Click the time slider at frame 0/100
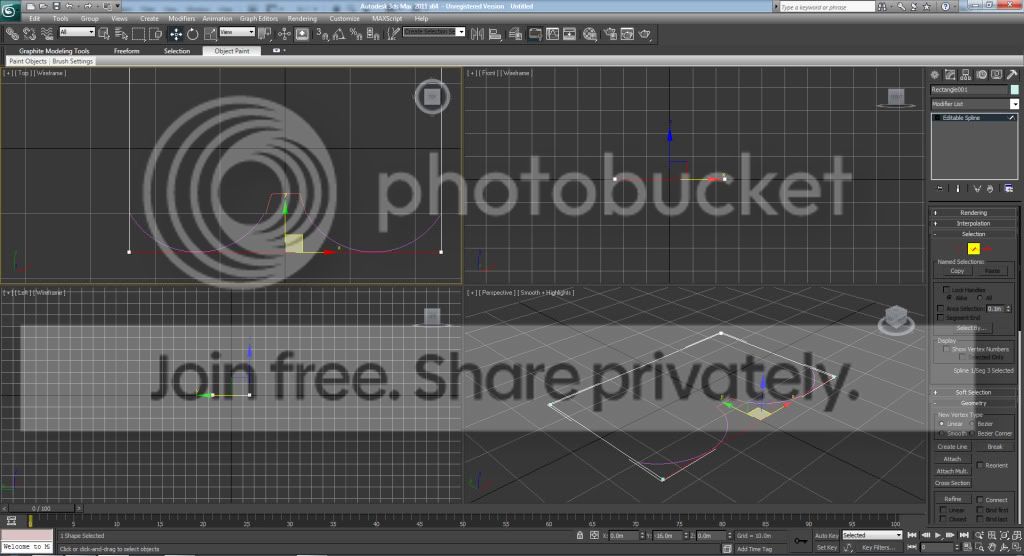Screen dimensions: 1024x556 coord(41,508)
